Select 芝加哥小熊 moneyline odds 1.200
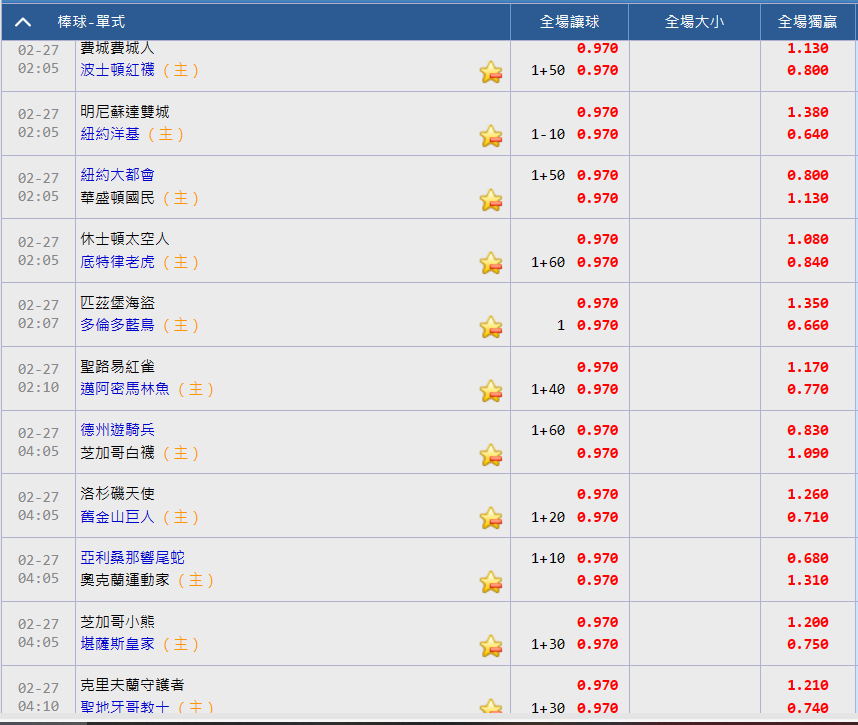Screen dimensions: 858x725 pyautogui.click(x=808, y=622)
